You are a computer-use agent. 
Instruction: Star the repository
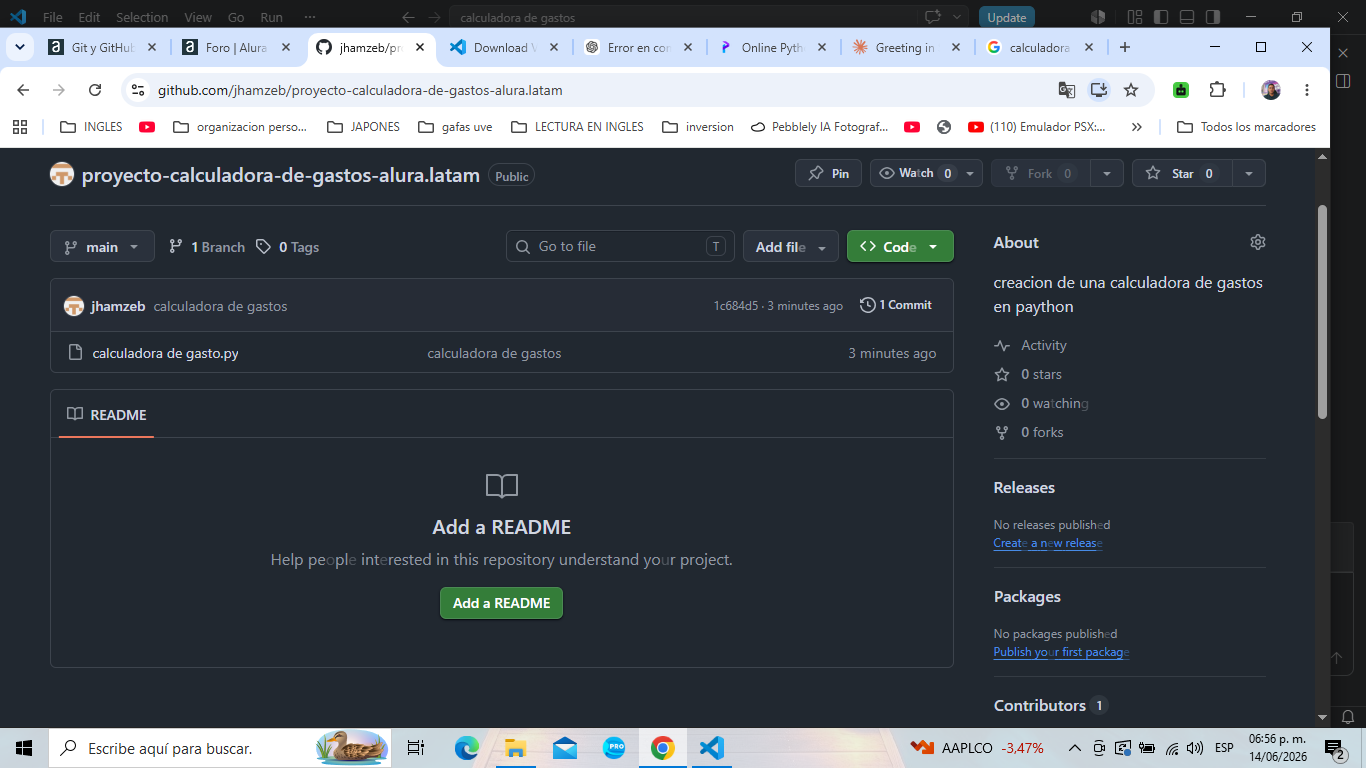1181,173
